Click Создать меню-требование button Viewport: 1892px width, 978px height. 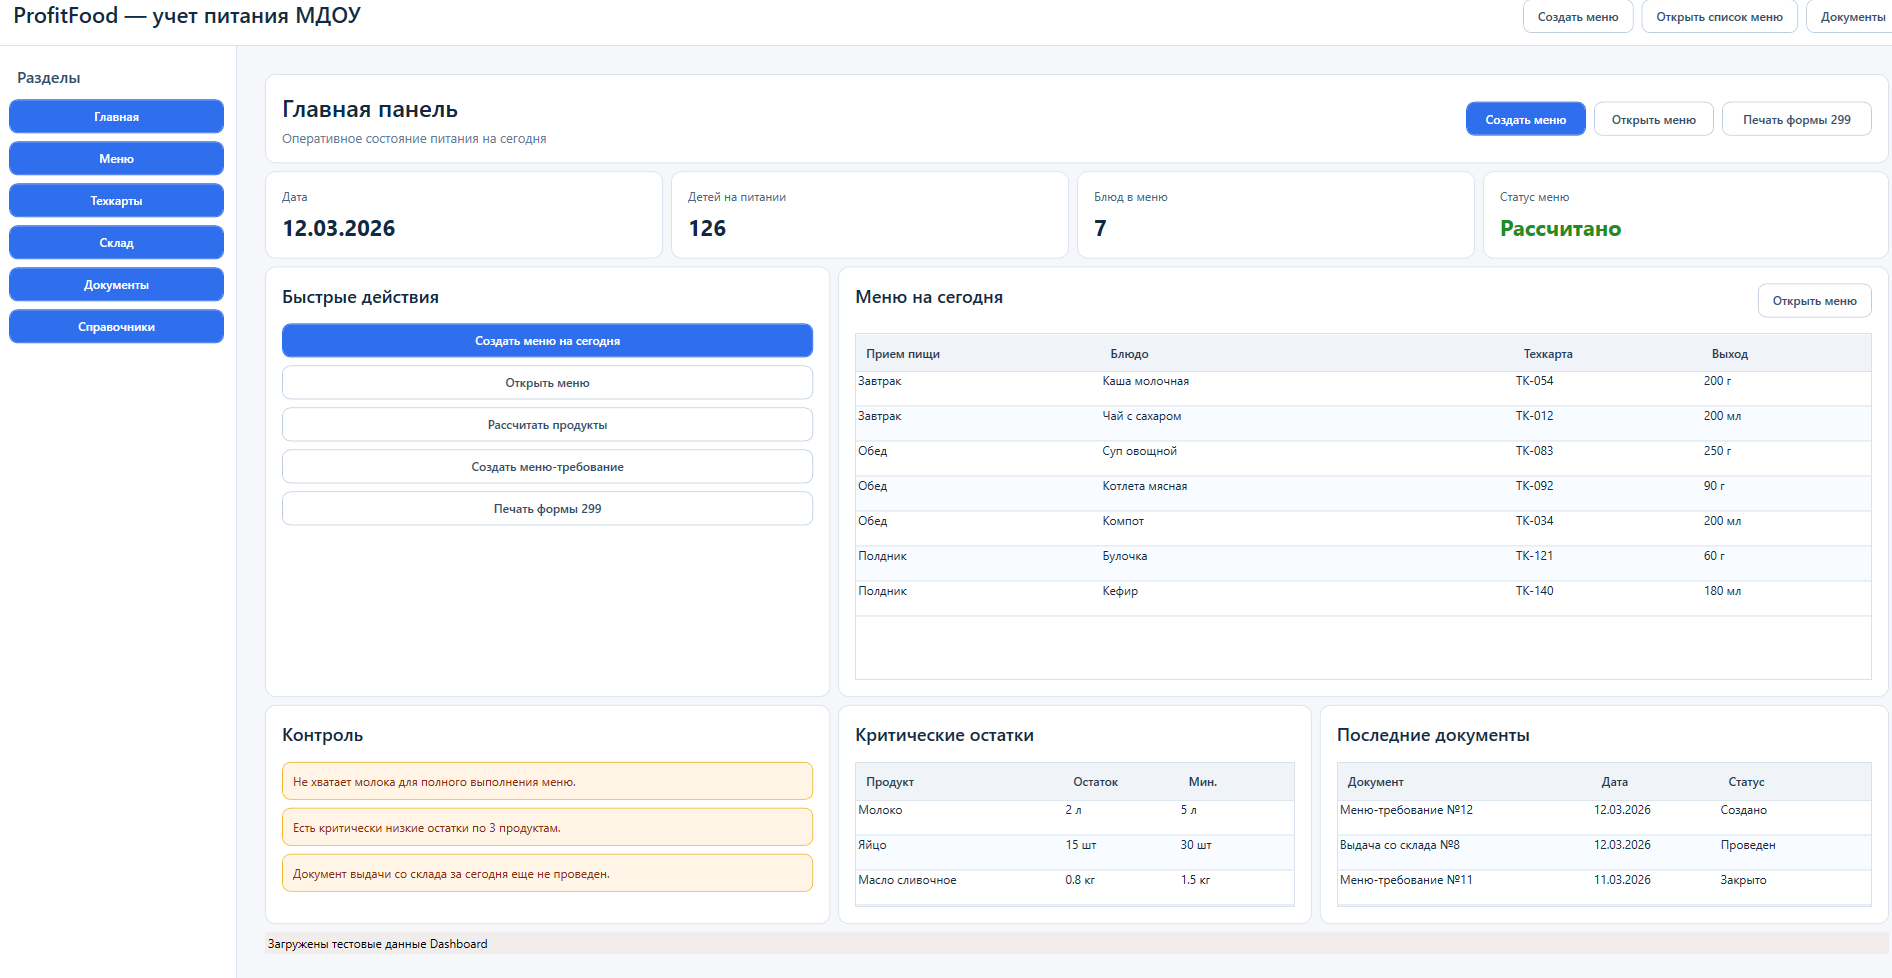tap(547, 467)
